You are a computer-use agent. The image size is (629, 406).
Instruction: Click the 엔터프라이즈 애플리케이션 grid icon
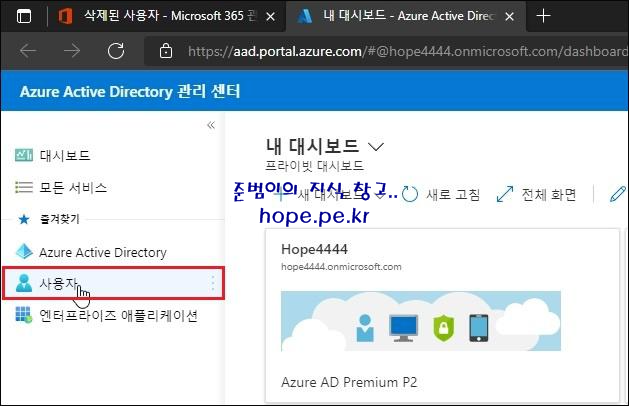(24, 315)
